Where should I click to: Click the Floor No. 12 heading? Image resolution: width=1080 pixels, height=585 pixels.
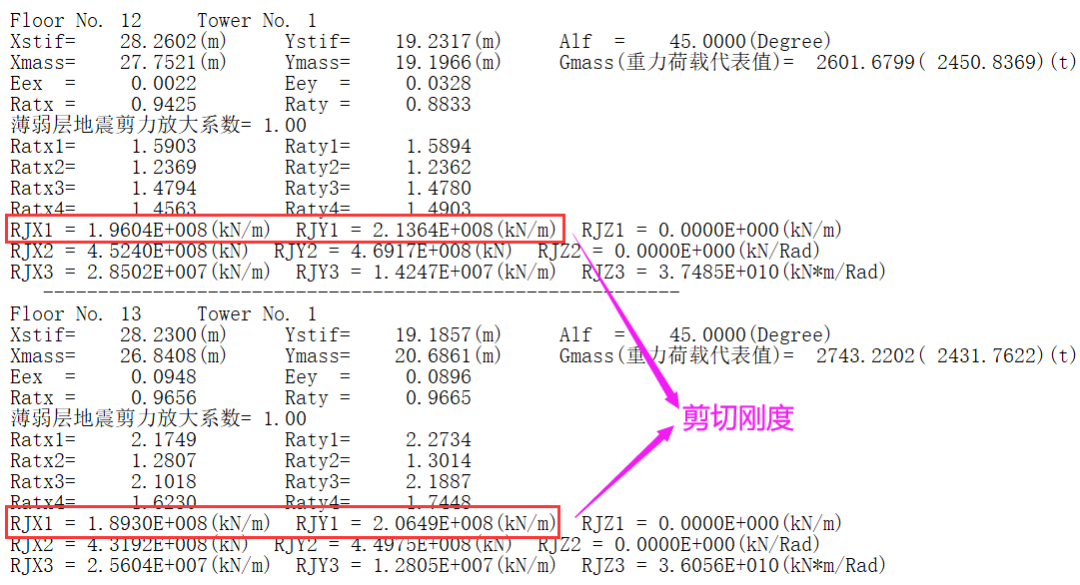pyautogui.click(x=76, y=21)
